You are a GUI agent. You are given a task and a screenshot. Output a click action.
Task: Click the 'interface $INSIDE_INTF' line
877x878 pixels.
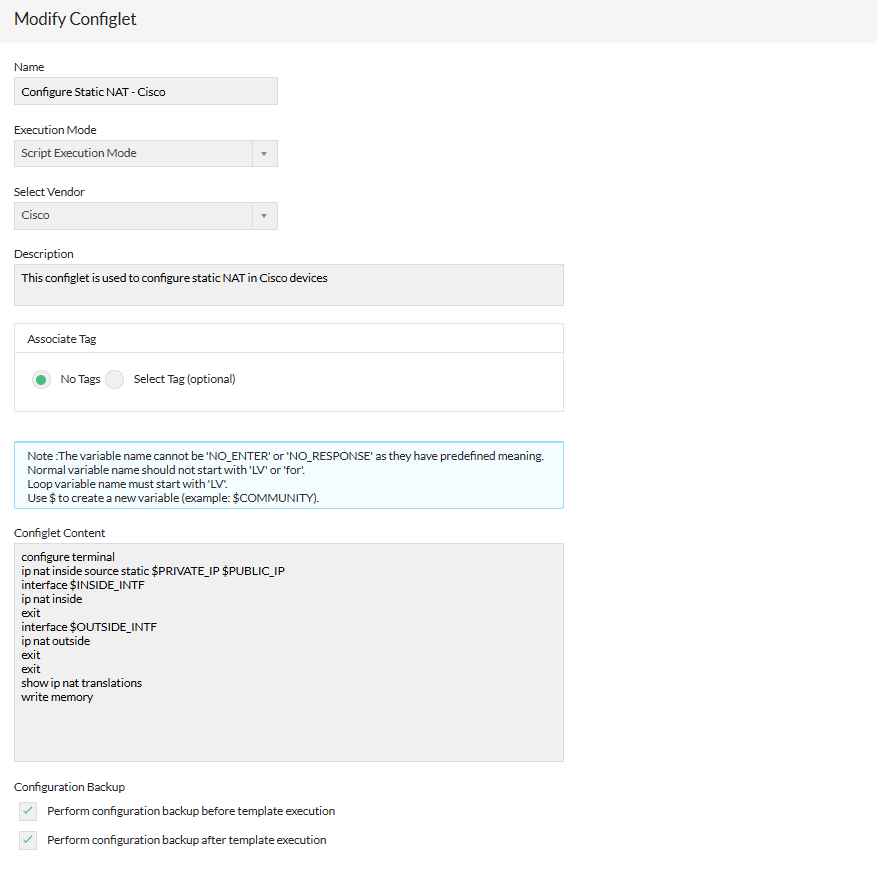click(82, 585)
